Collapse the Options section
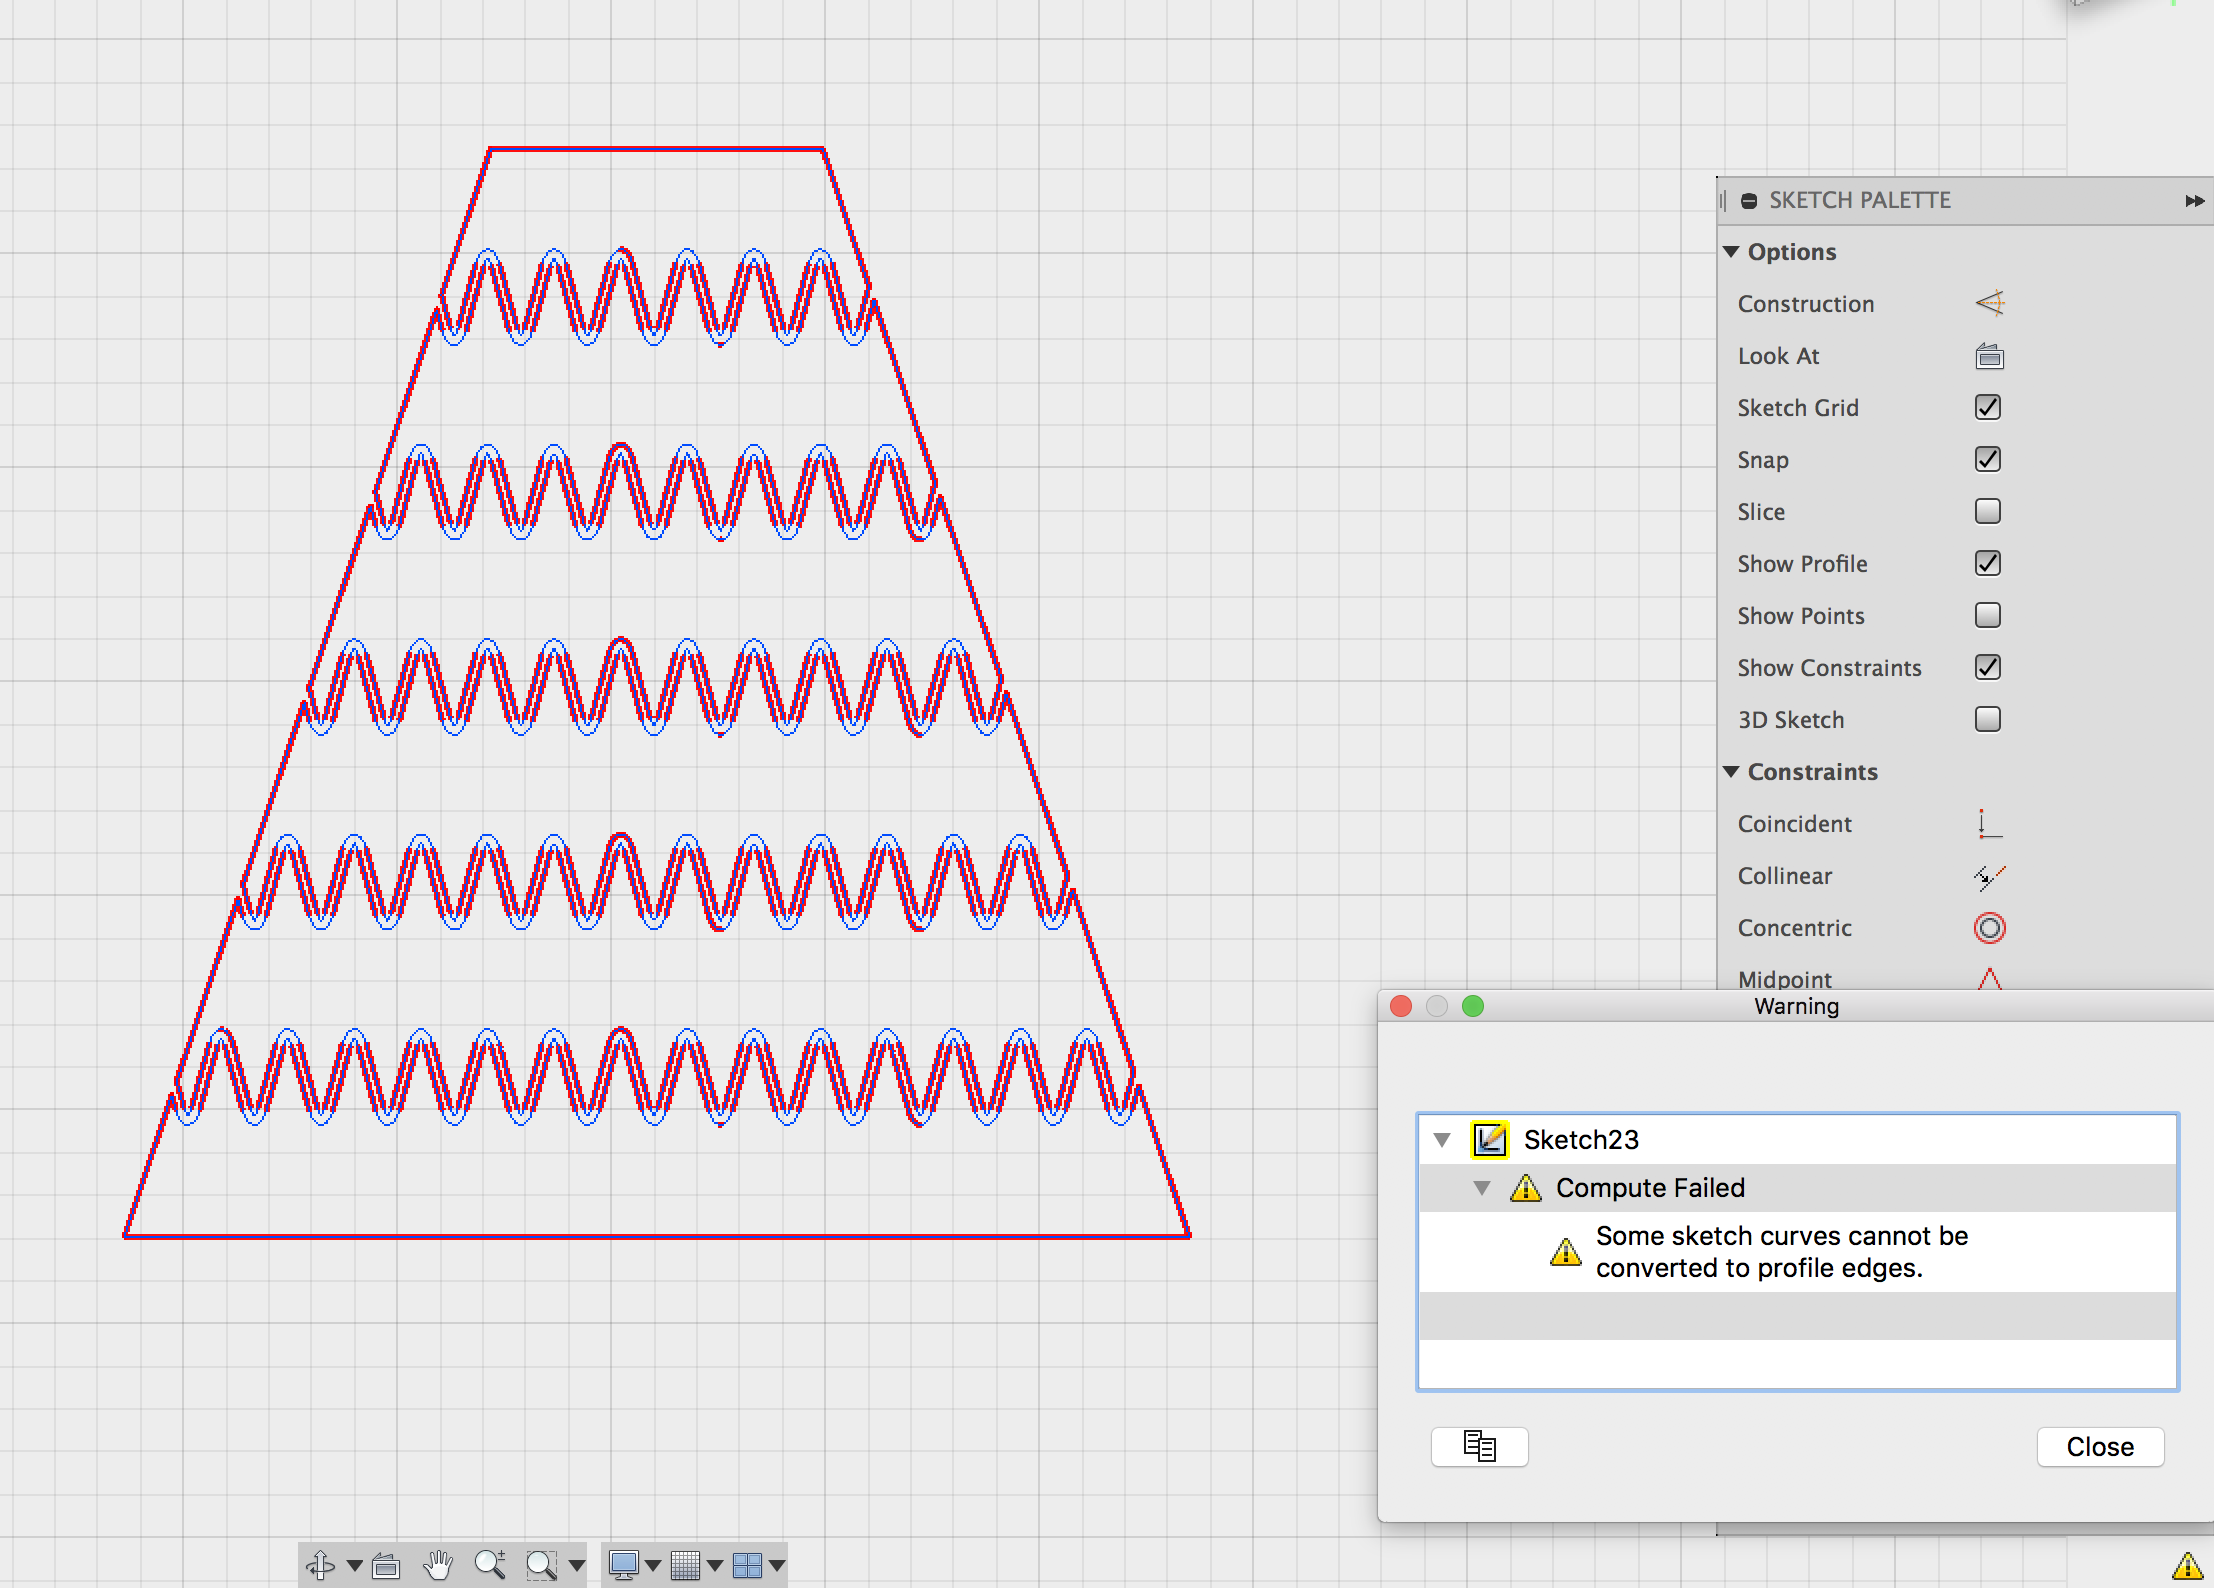This screenshot has height=1588, width=2214. click(x=1732, y=252)
